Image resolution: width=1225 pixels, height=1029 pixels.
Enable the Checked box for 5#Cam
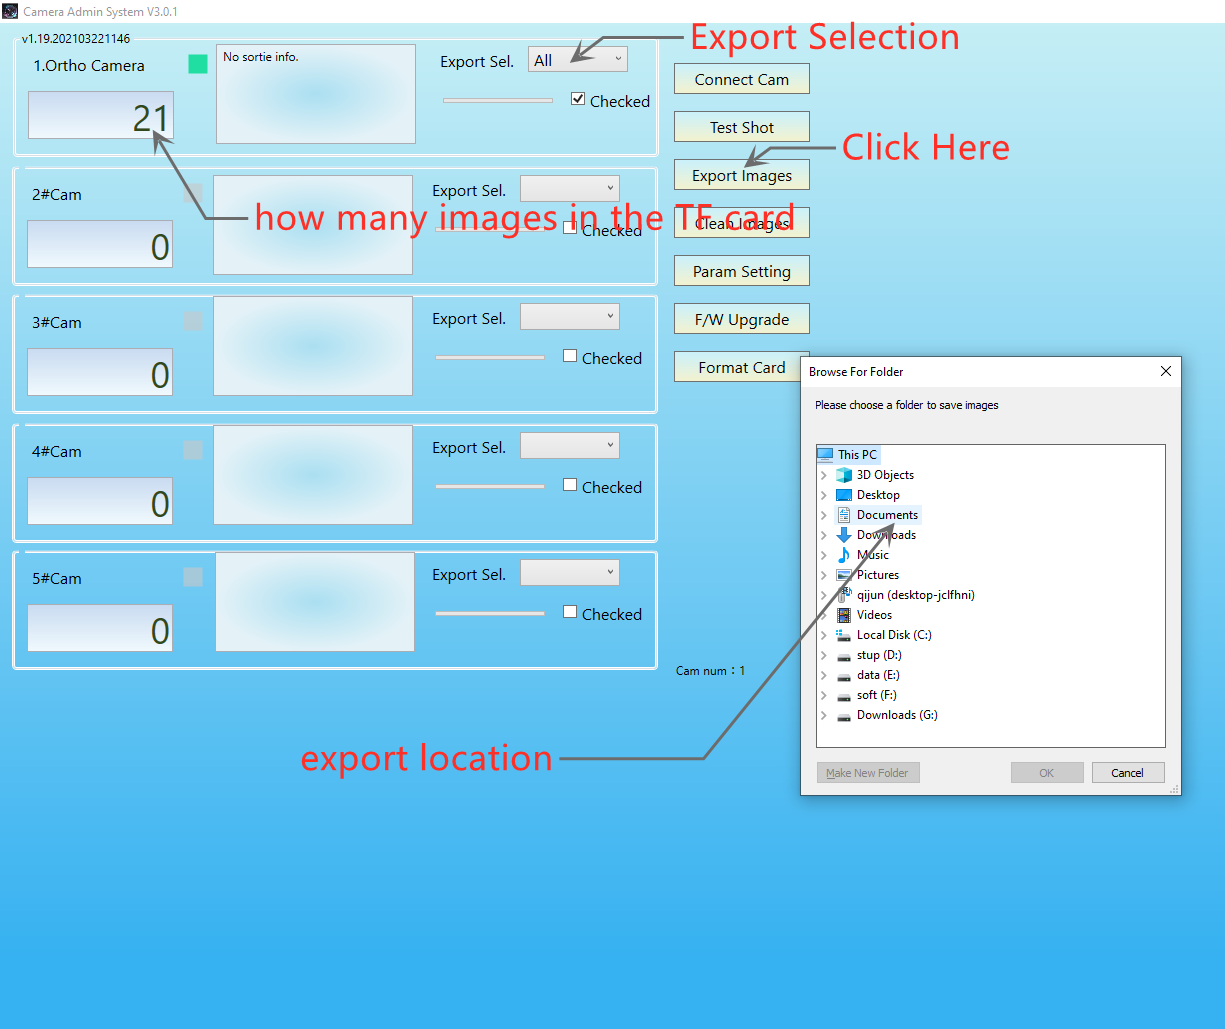click(569, 614)
